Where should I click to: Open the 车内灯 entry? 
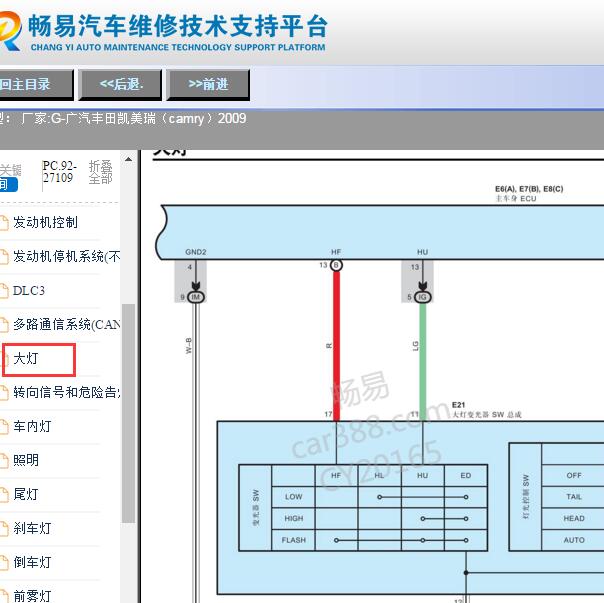coord(32,426)
